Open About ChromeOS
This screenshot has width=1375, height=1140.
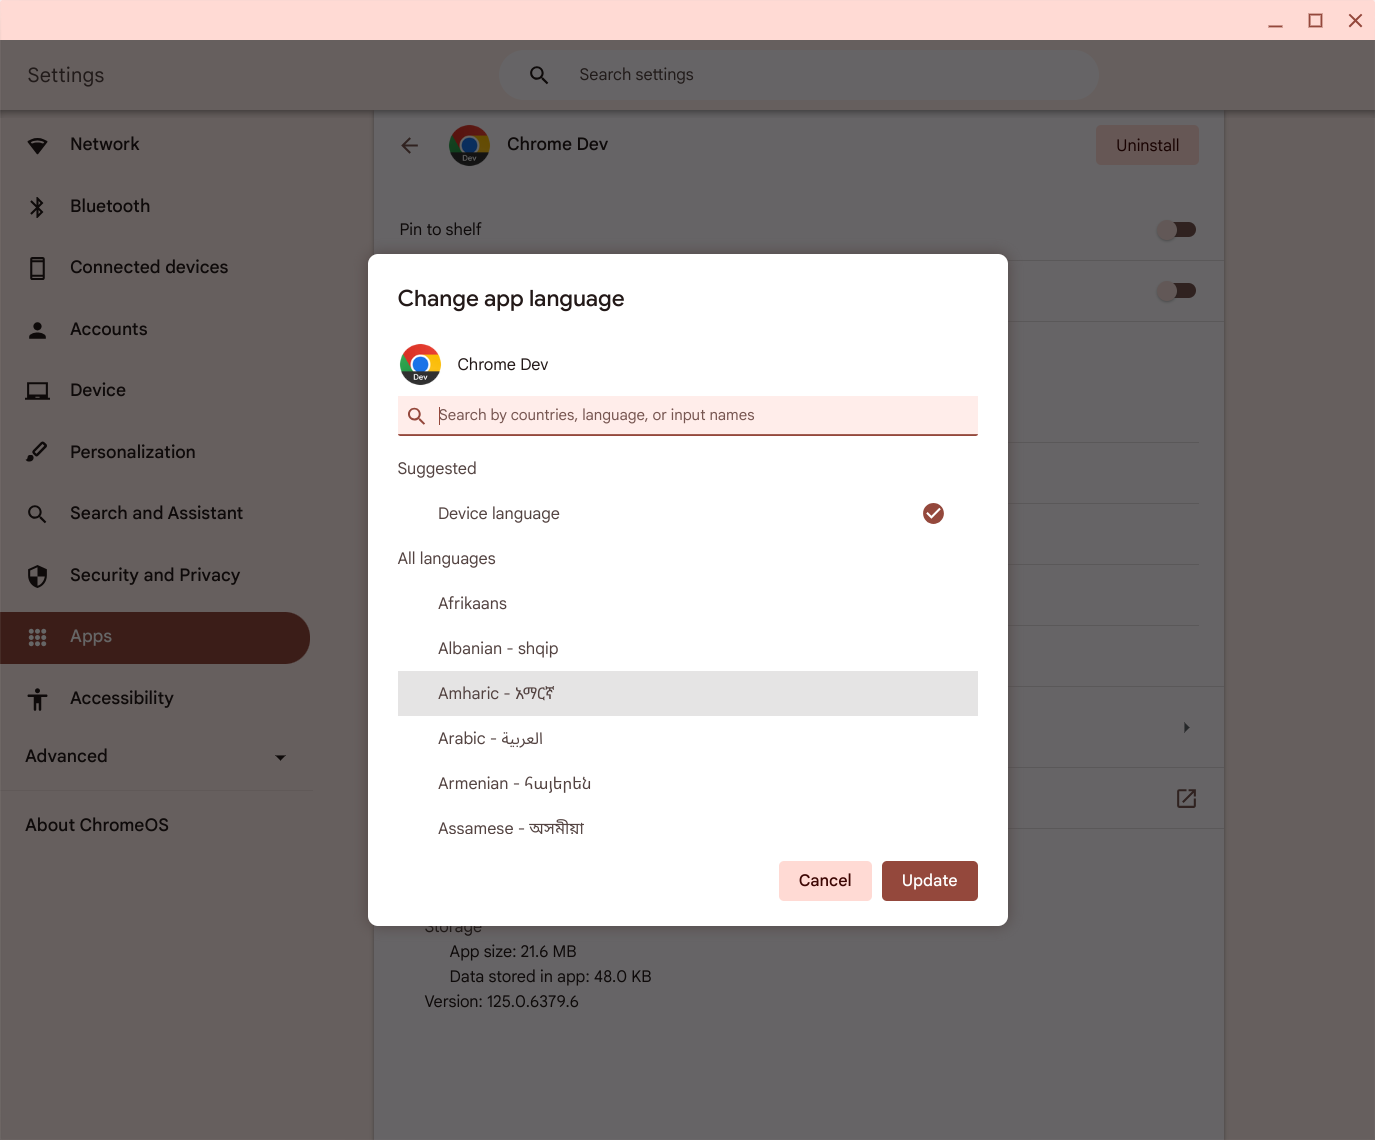point(97,824)
